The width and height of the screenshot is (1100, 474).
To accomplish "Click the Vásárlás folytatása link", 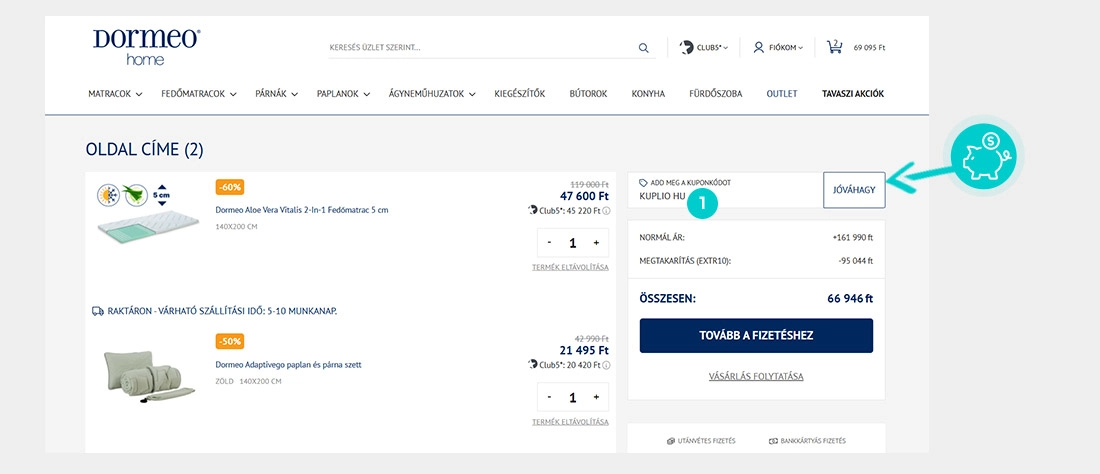I will pyautogui.click(x=756, y=377).
